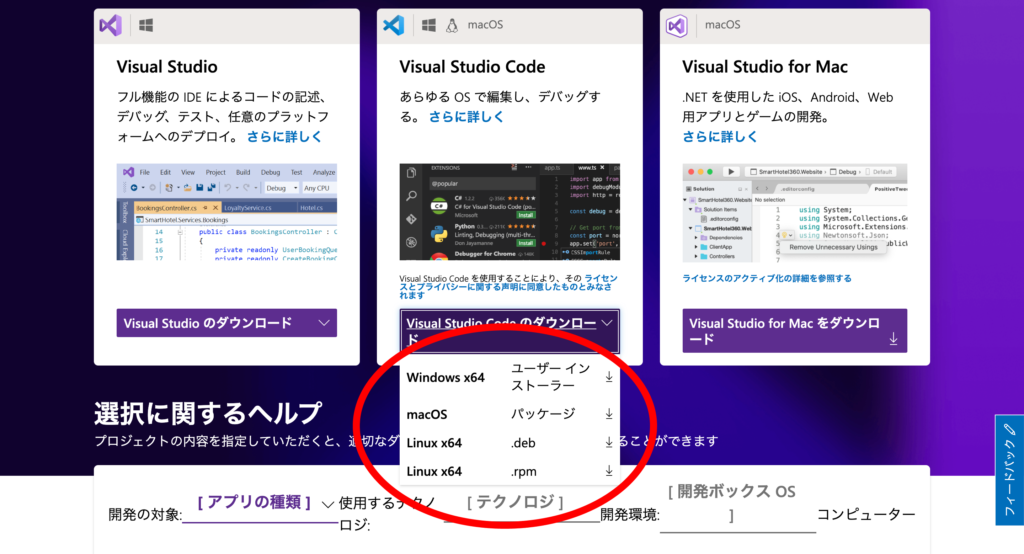Click the macOS label on the VS Code card header

click(x=485, y=25)
